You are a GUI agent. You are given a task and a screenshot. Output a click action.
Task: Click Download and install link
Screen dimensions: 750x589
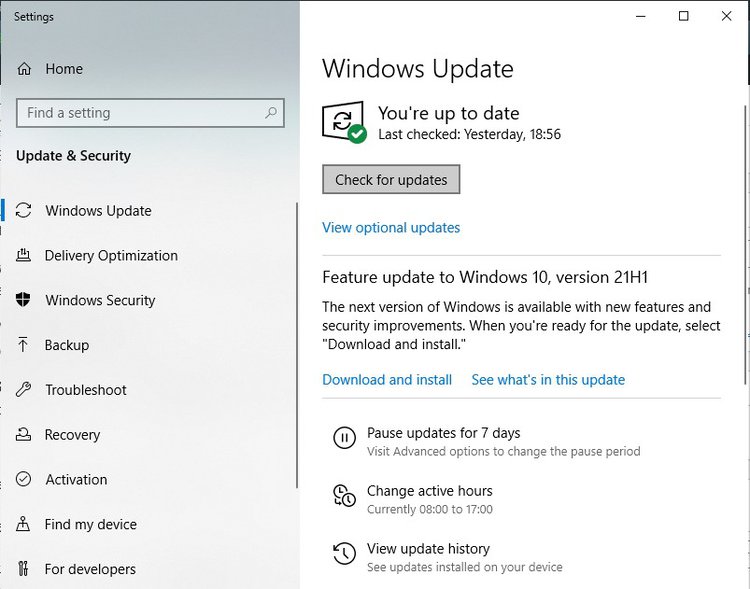(387, 379)
